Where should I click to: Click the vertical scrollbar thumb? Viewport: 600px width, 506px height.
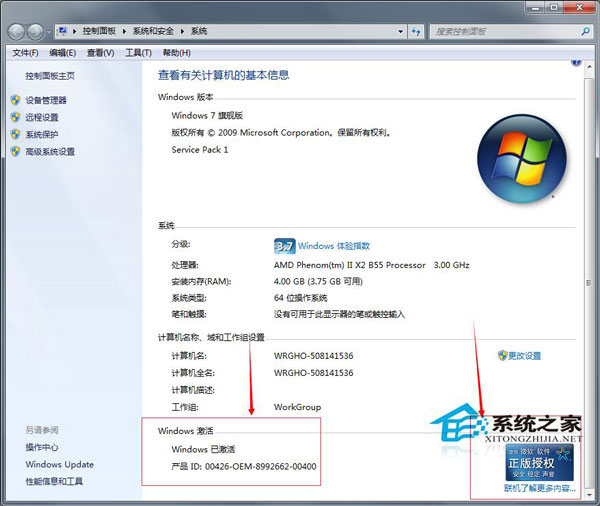click(589, 283)
